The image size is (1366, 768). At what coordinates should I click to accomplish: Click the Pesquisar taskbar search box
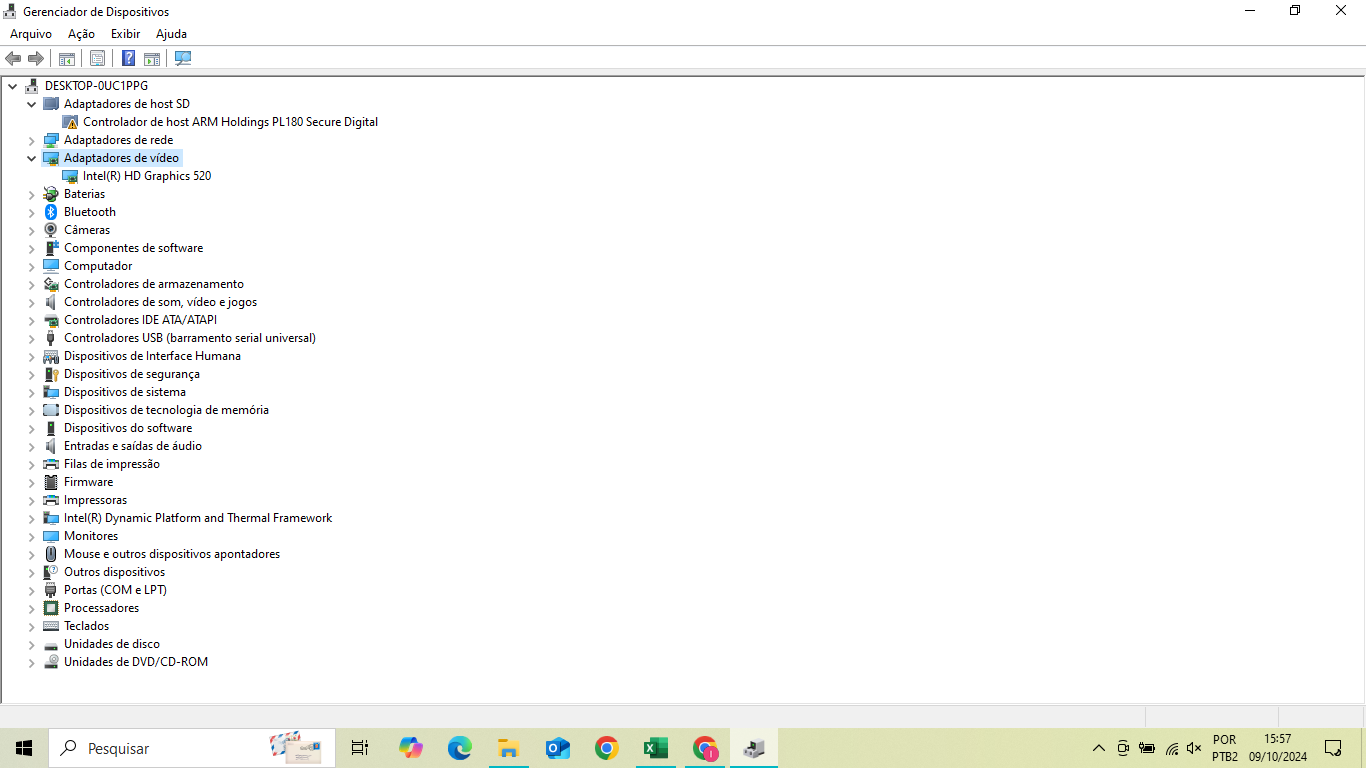coord(192,748)
